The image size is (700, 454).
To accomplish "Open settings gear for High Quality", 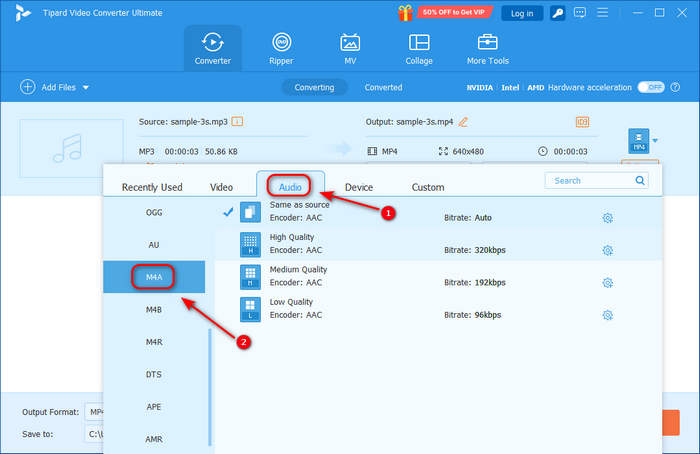I will click(607, 250).
